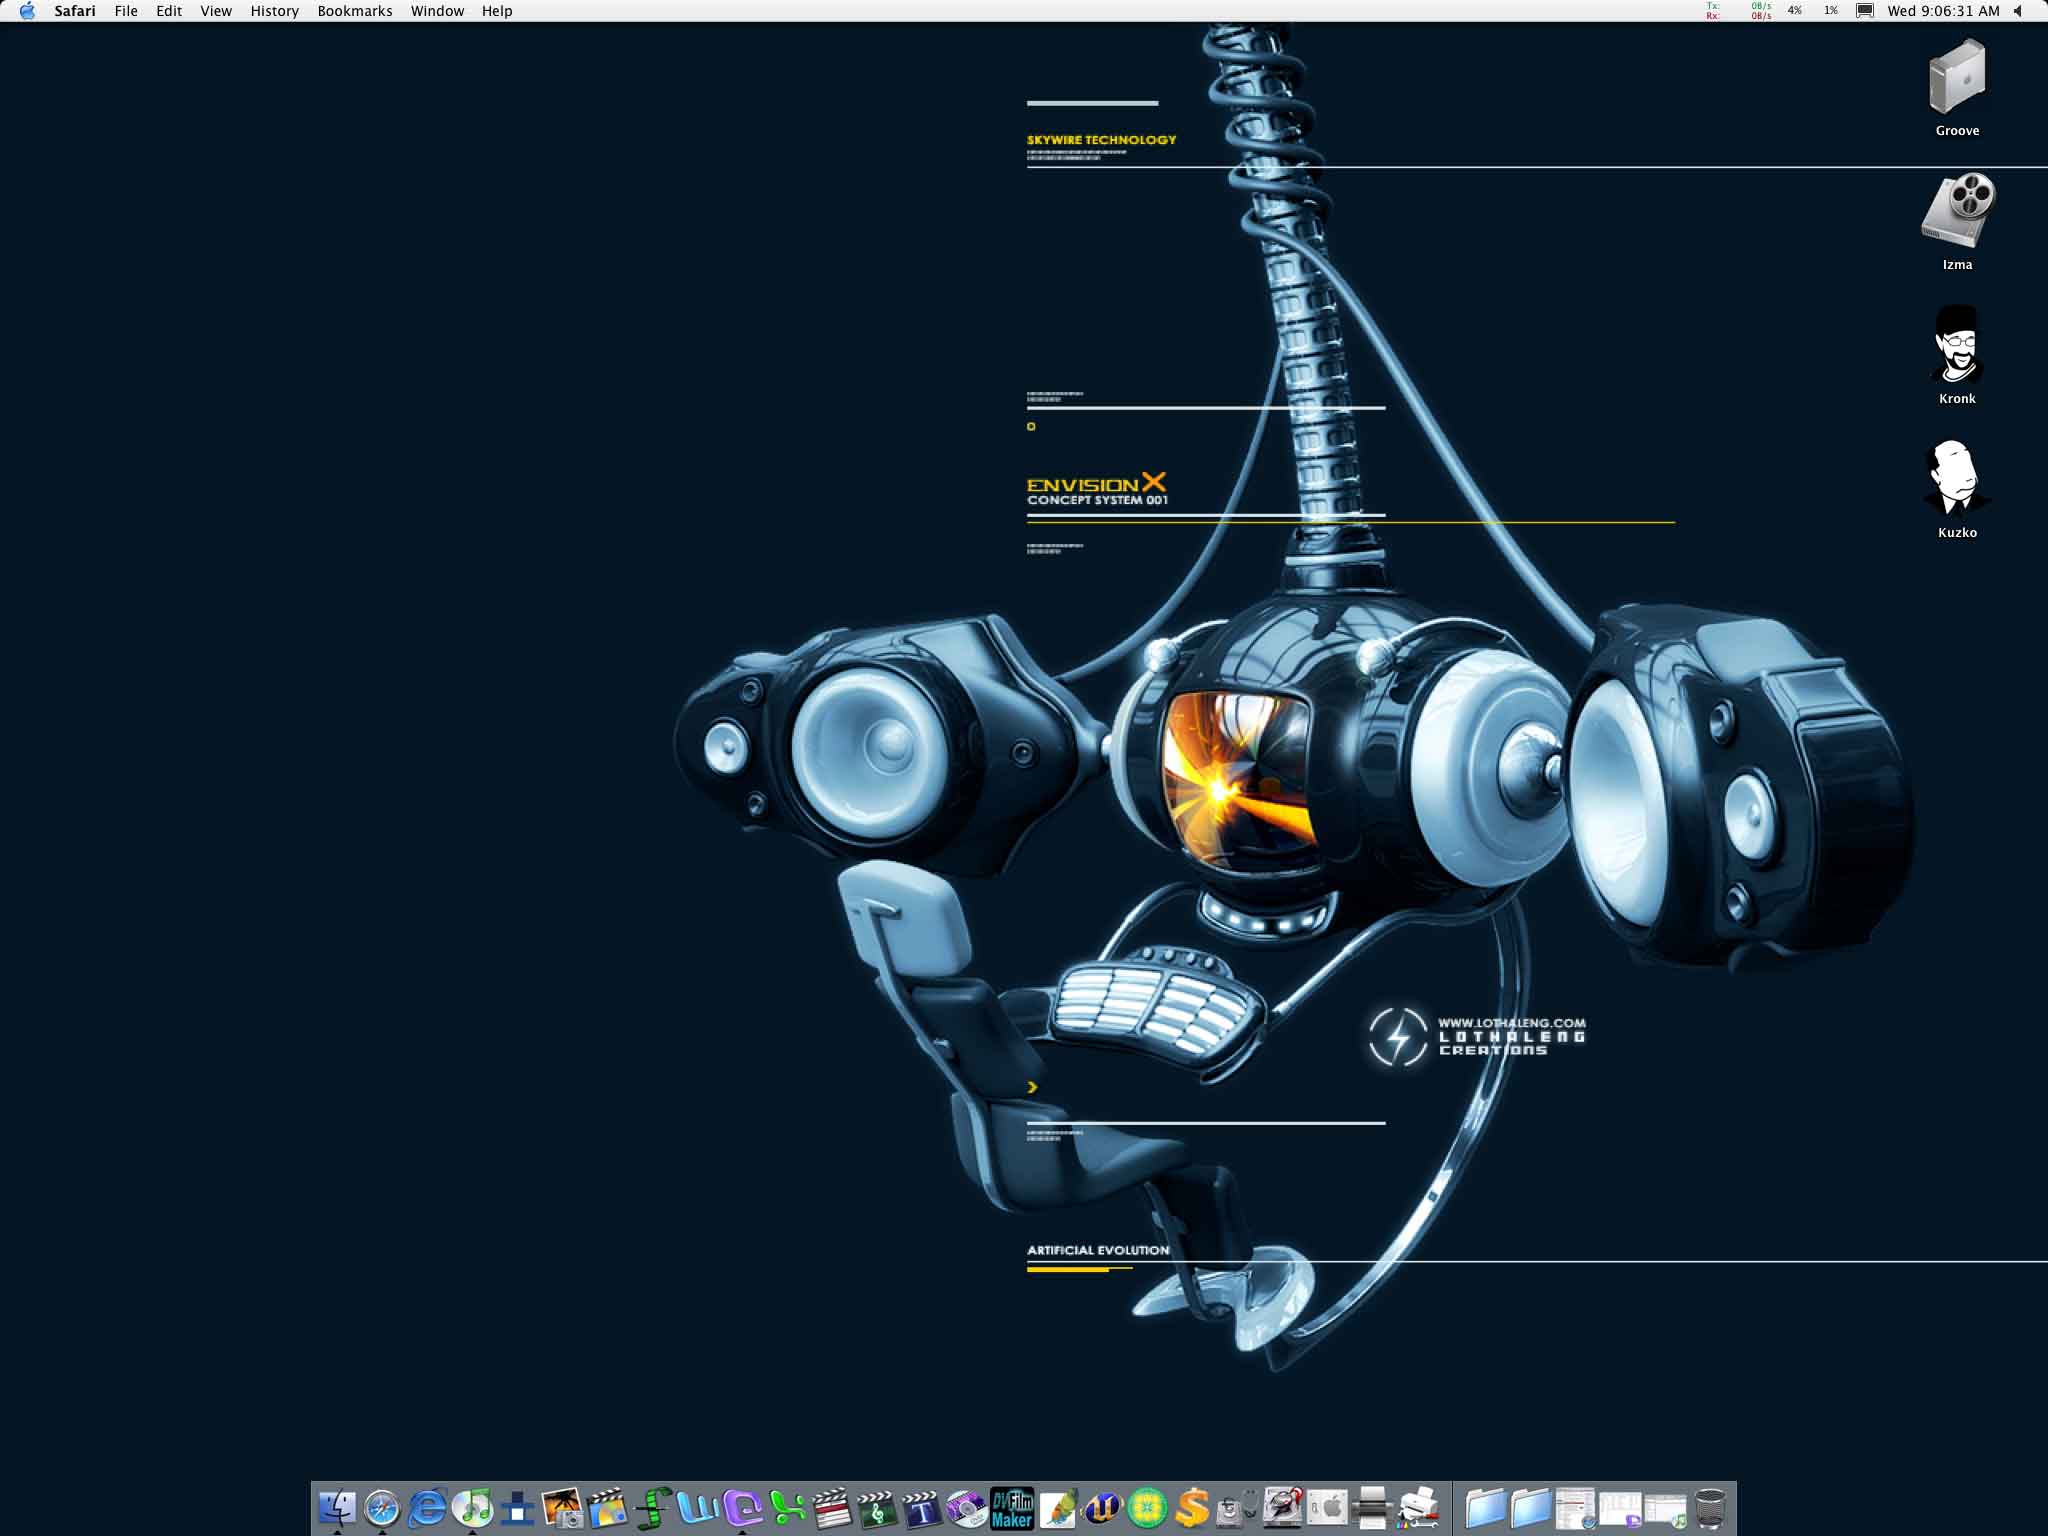
Task: Open Finder from the Dock
Action: 337,1508
